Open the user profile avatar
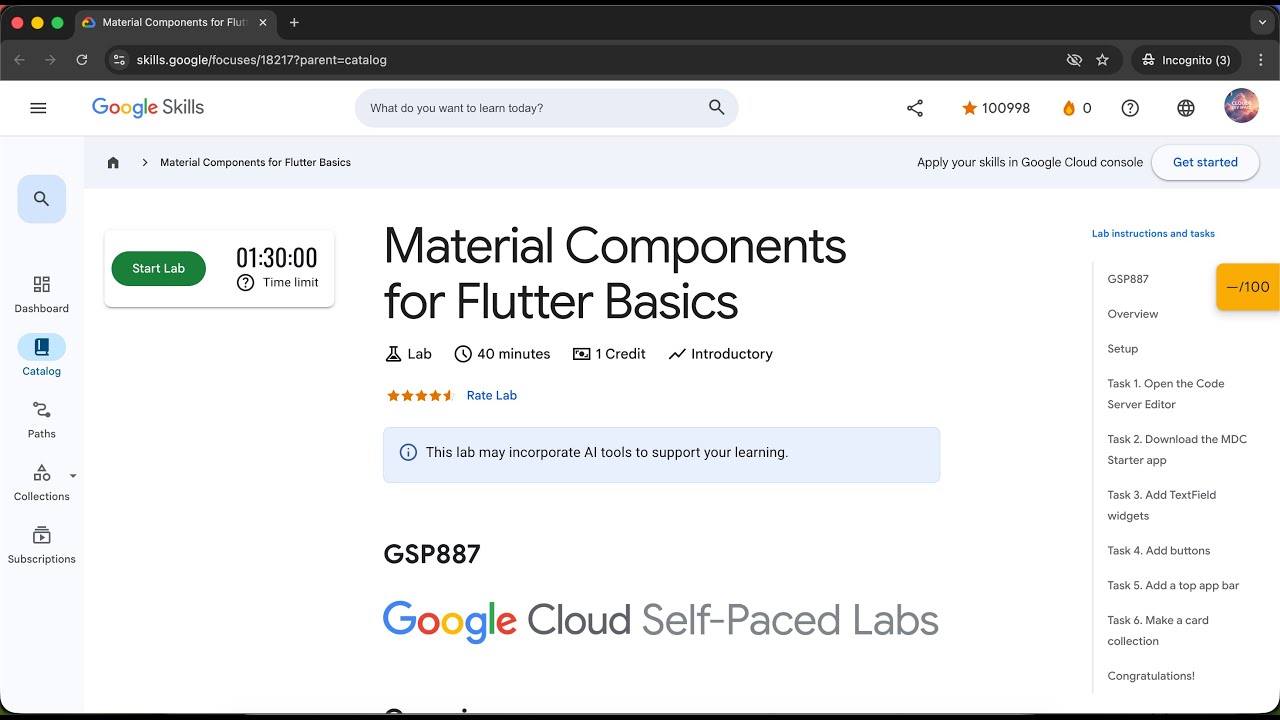This screenshot has width=1280, height=720. 1241,107
